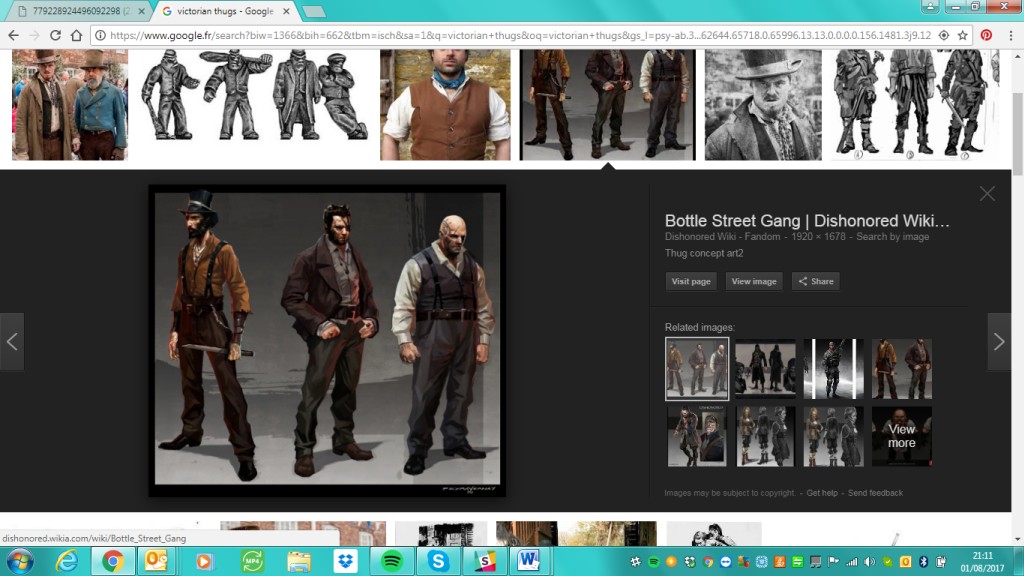1024x576 pixels.
Task: Share this image result
Action: 816,281
